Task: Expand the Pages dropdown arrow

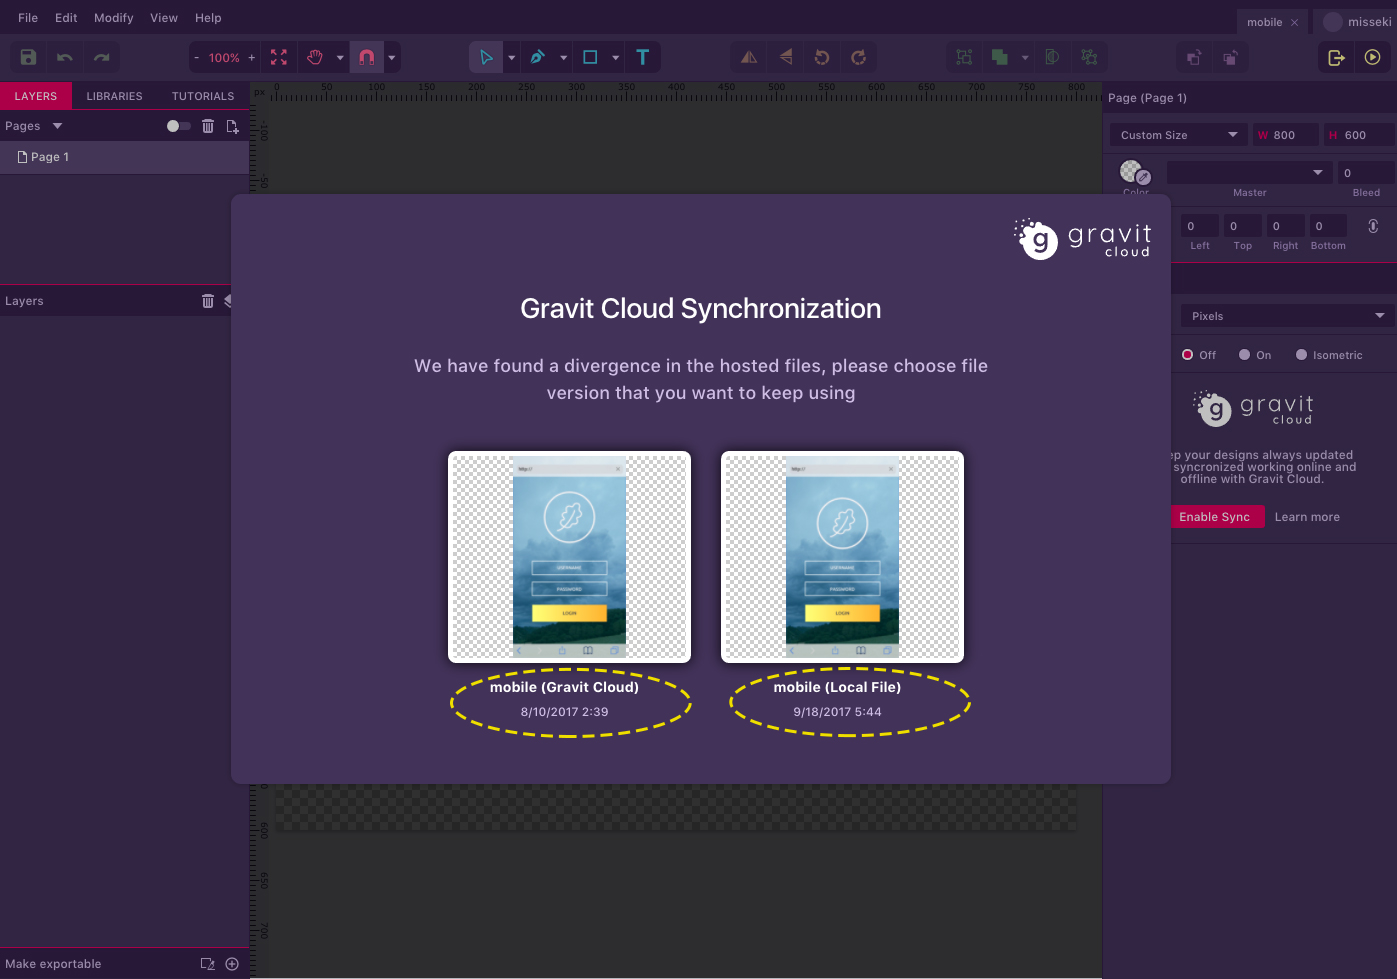Action: [57, 126]
